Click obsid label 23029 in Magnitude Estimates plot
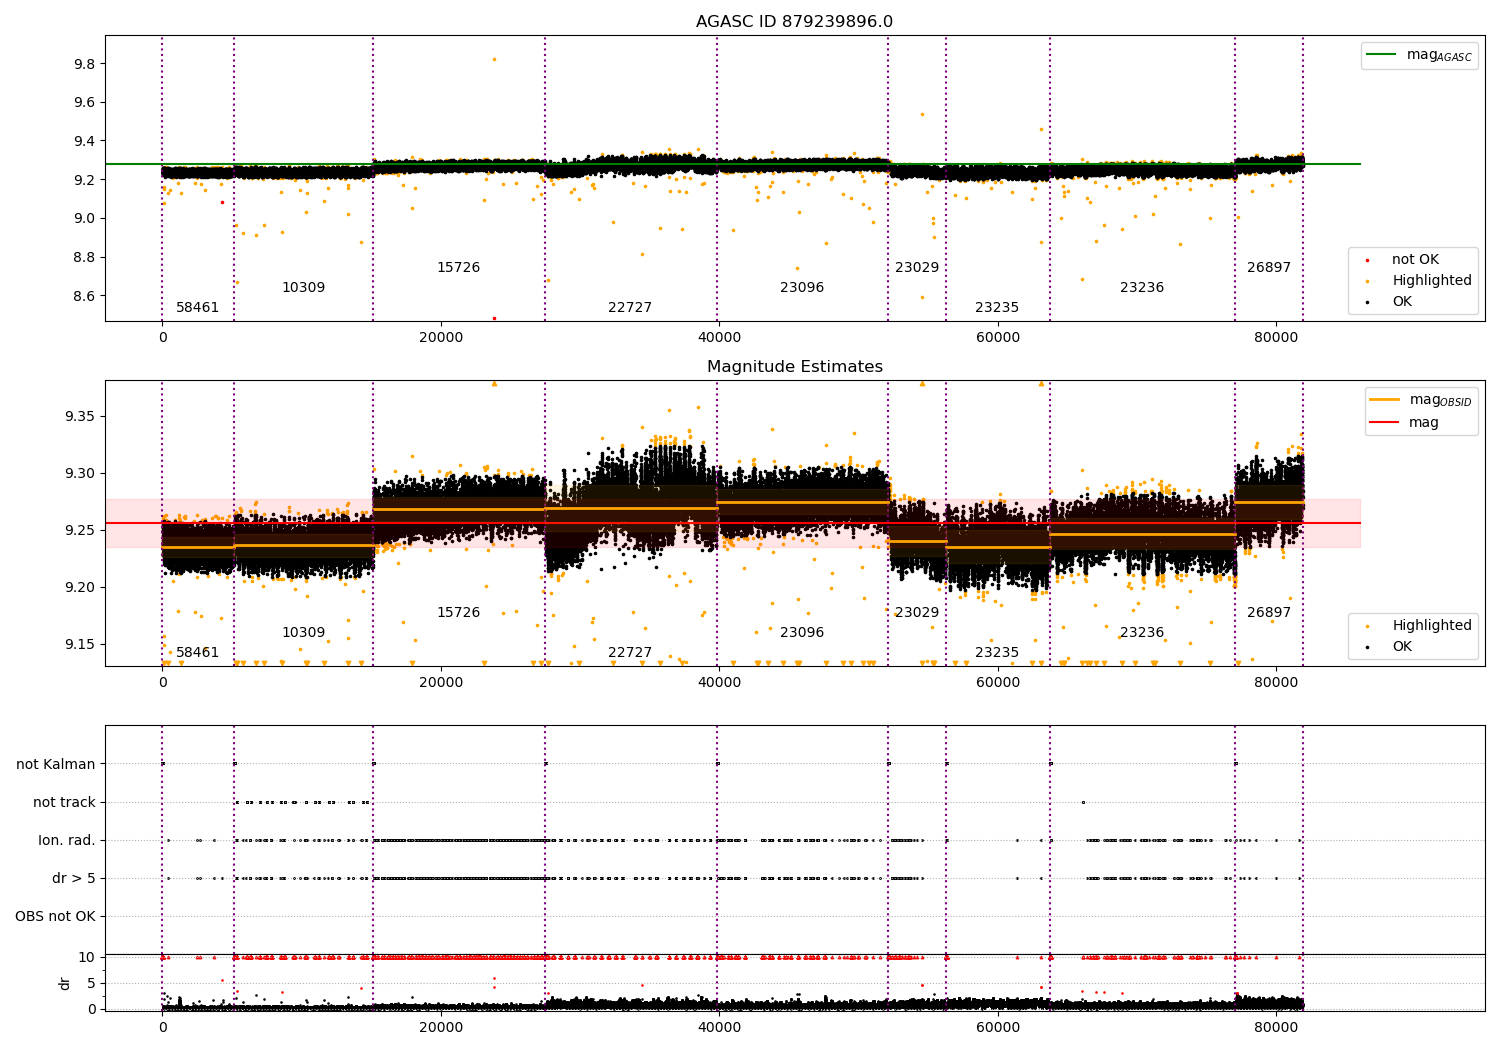 (x=917, y=612)
